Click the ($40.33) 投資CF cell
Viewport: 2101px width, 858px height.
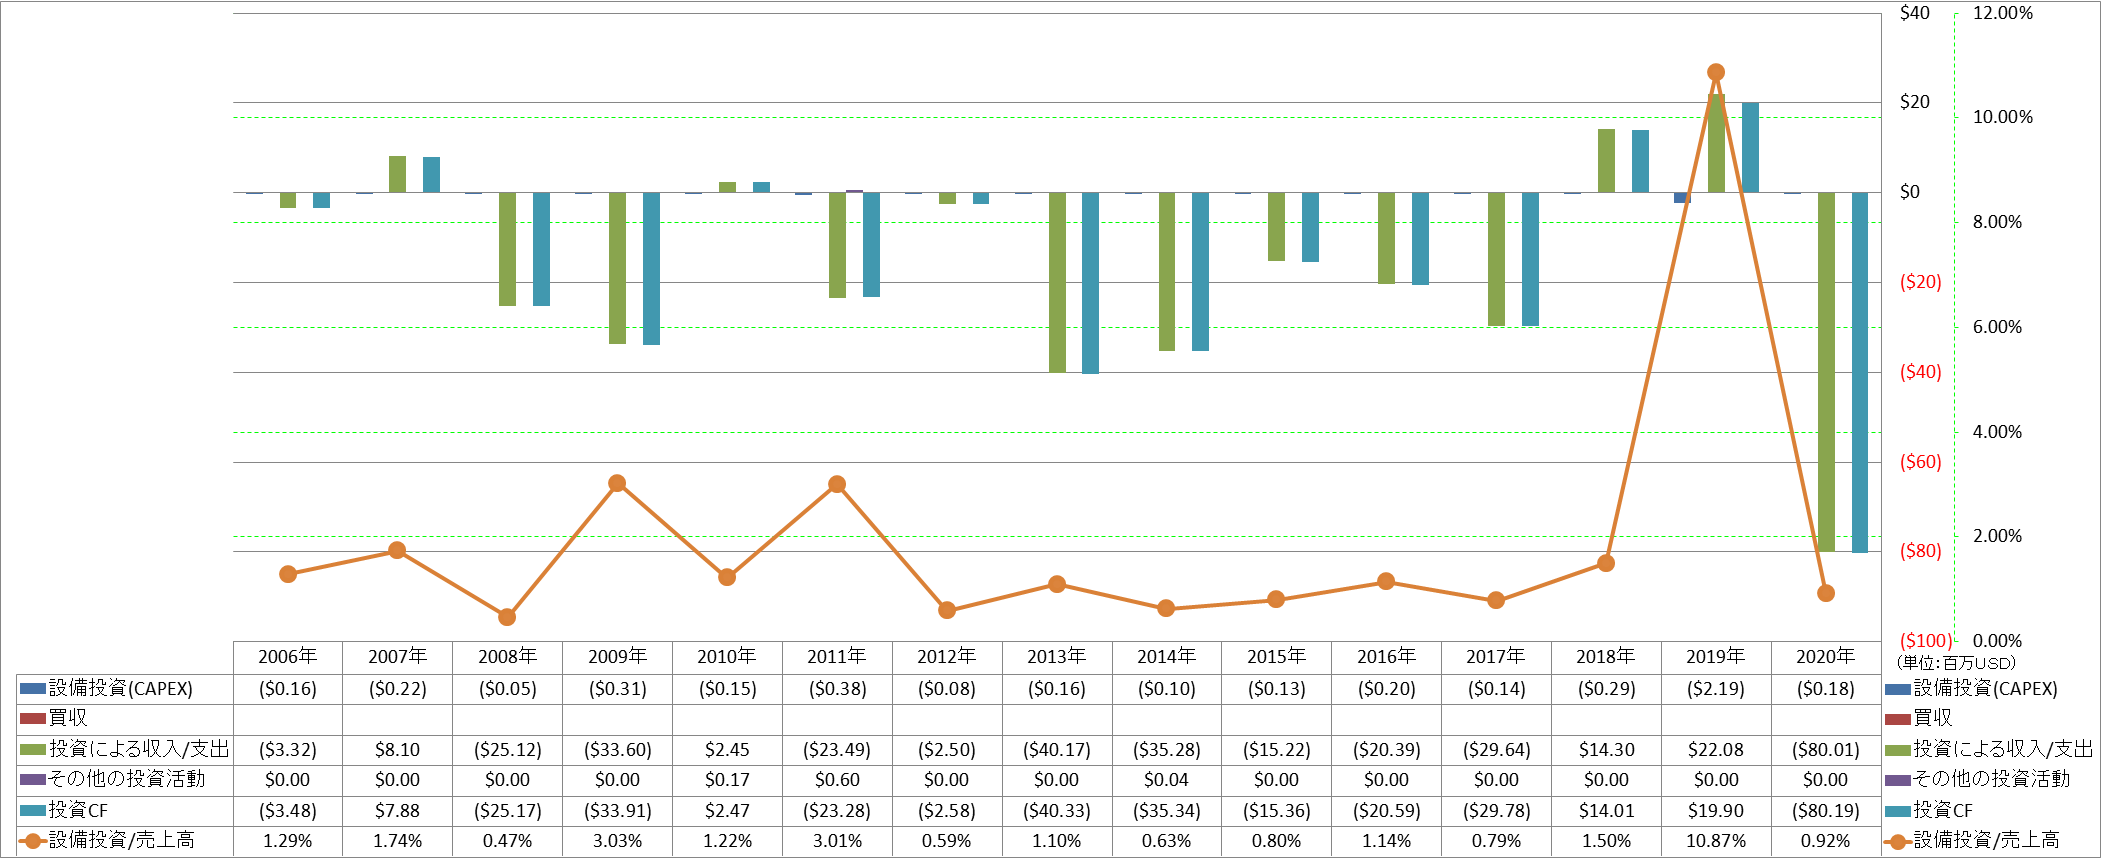click(x=1057, y=811)
